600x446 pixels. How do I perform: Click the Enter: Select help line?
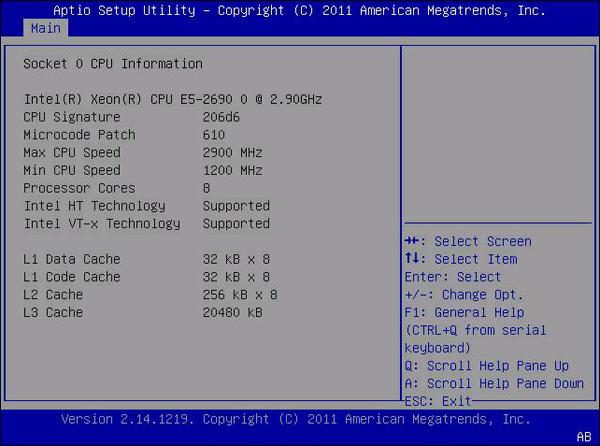453,277
